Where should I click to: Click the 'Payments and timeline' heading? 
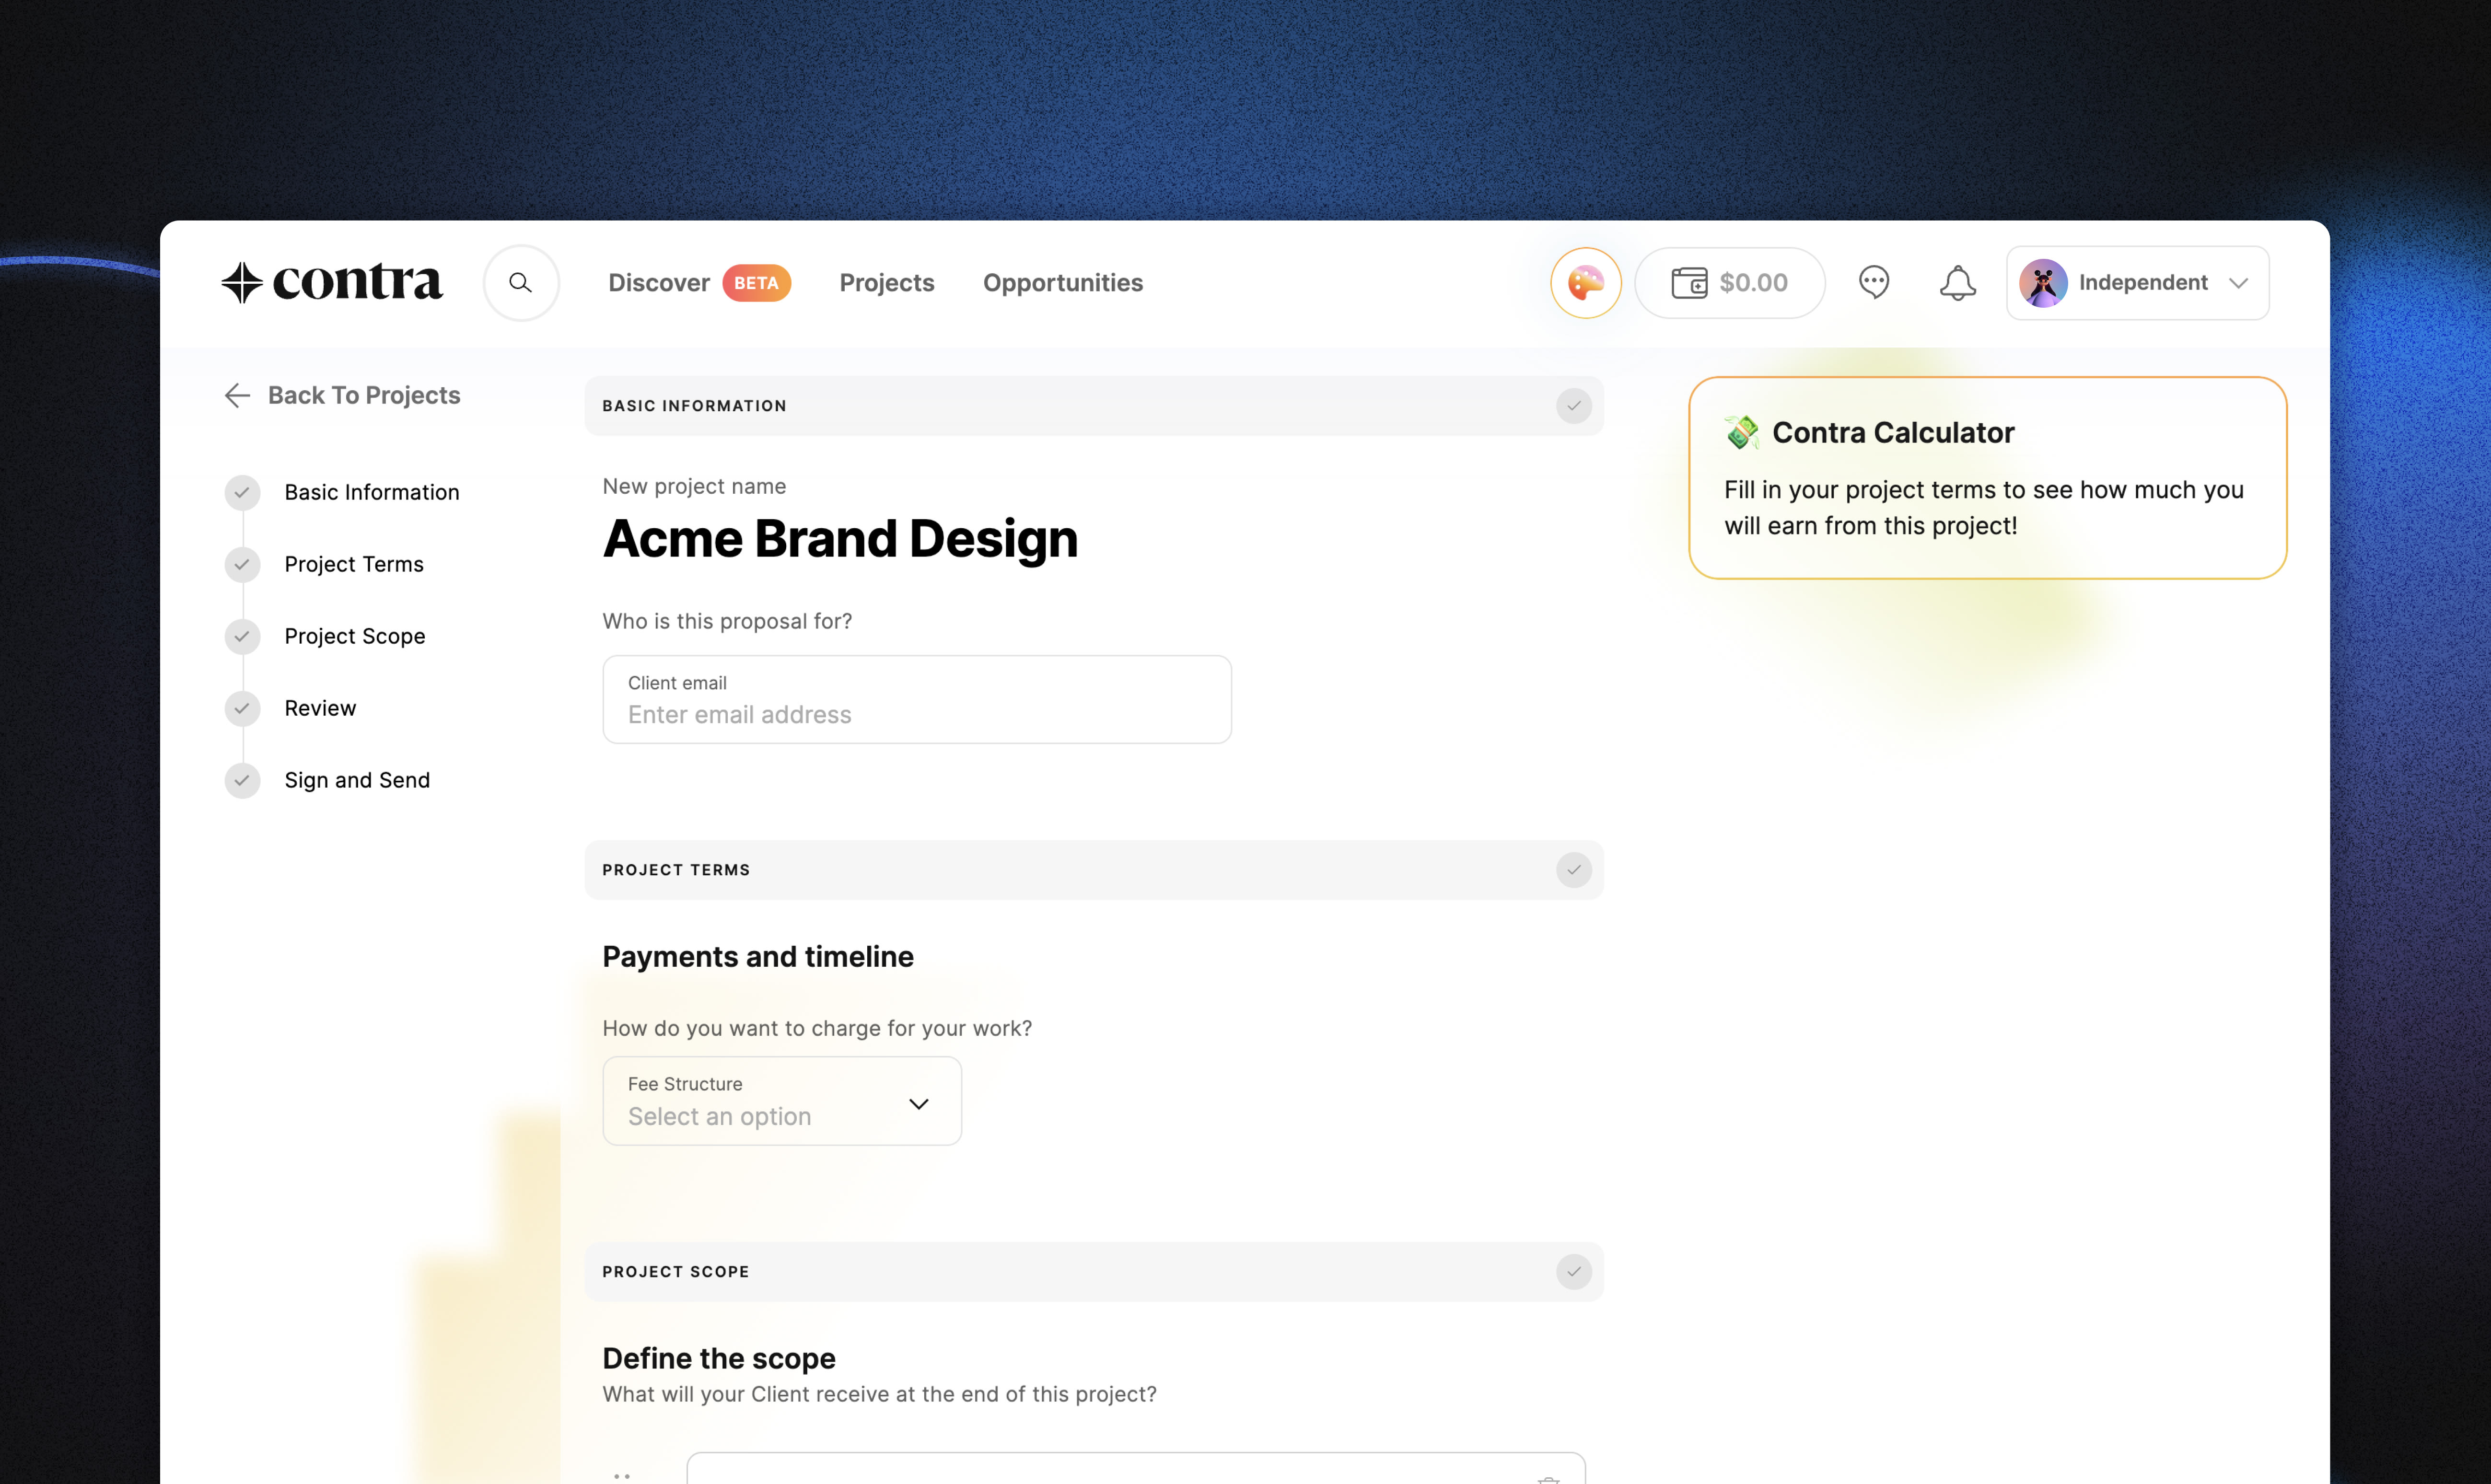pos(758,957)
